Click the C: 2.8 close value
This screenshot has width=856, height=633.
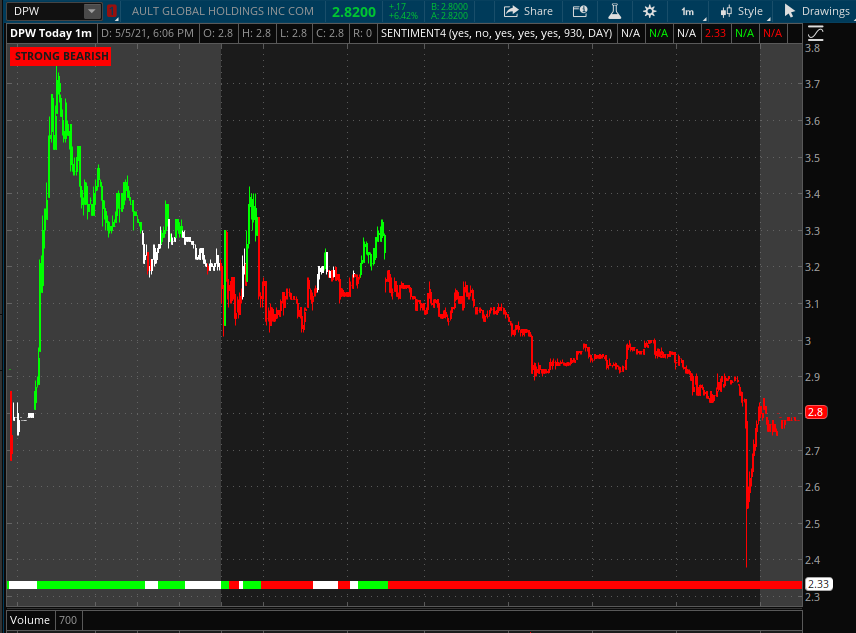[x=330, y=33]
